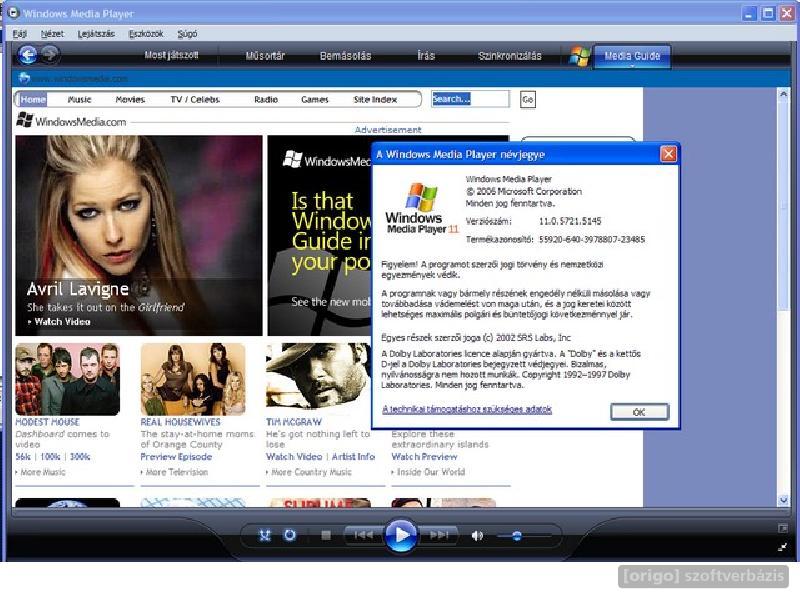The image size is (800, 600).
Task: Close the Windows Media Player névjegye dialog
Action: coord(668,154)
